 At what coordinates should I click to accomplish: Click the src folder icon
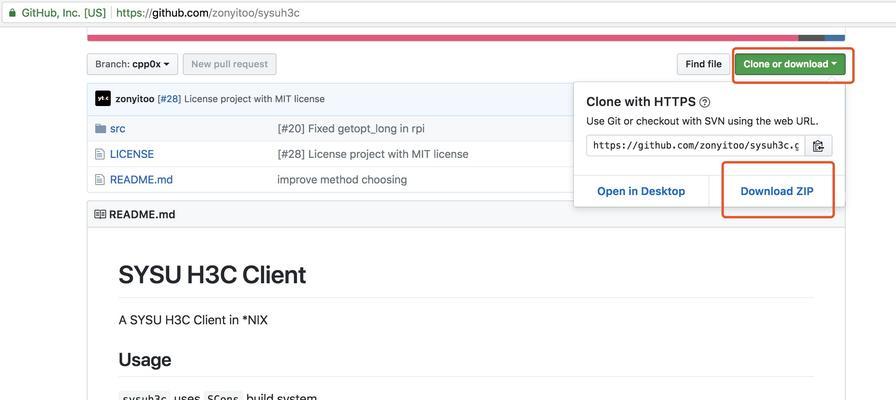[101, 129]
